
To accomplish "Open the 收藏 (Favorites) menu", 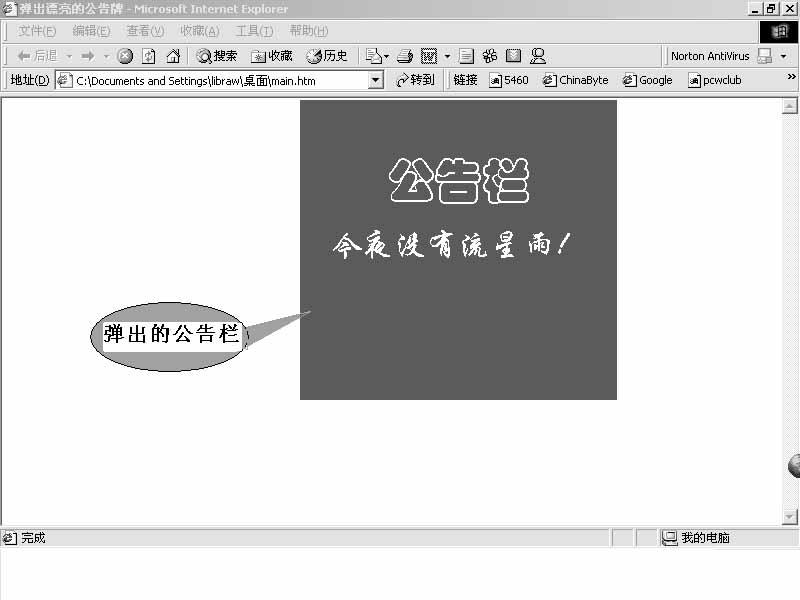I will pos(199,30).
